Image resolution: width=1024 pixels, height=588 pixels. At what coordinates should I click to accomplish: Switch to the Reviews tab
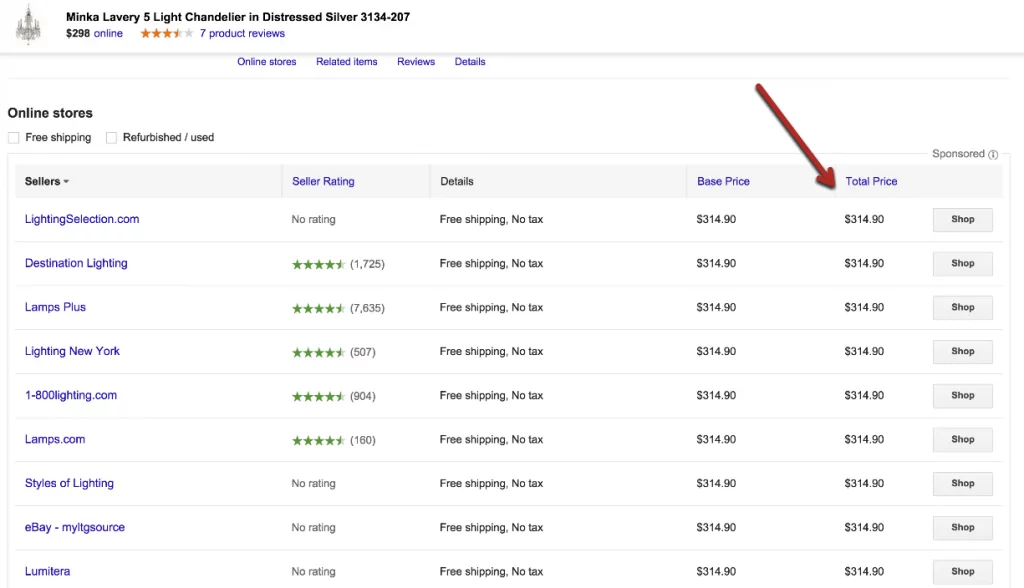coord(415,61)
